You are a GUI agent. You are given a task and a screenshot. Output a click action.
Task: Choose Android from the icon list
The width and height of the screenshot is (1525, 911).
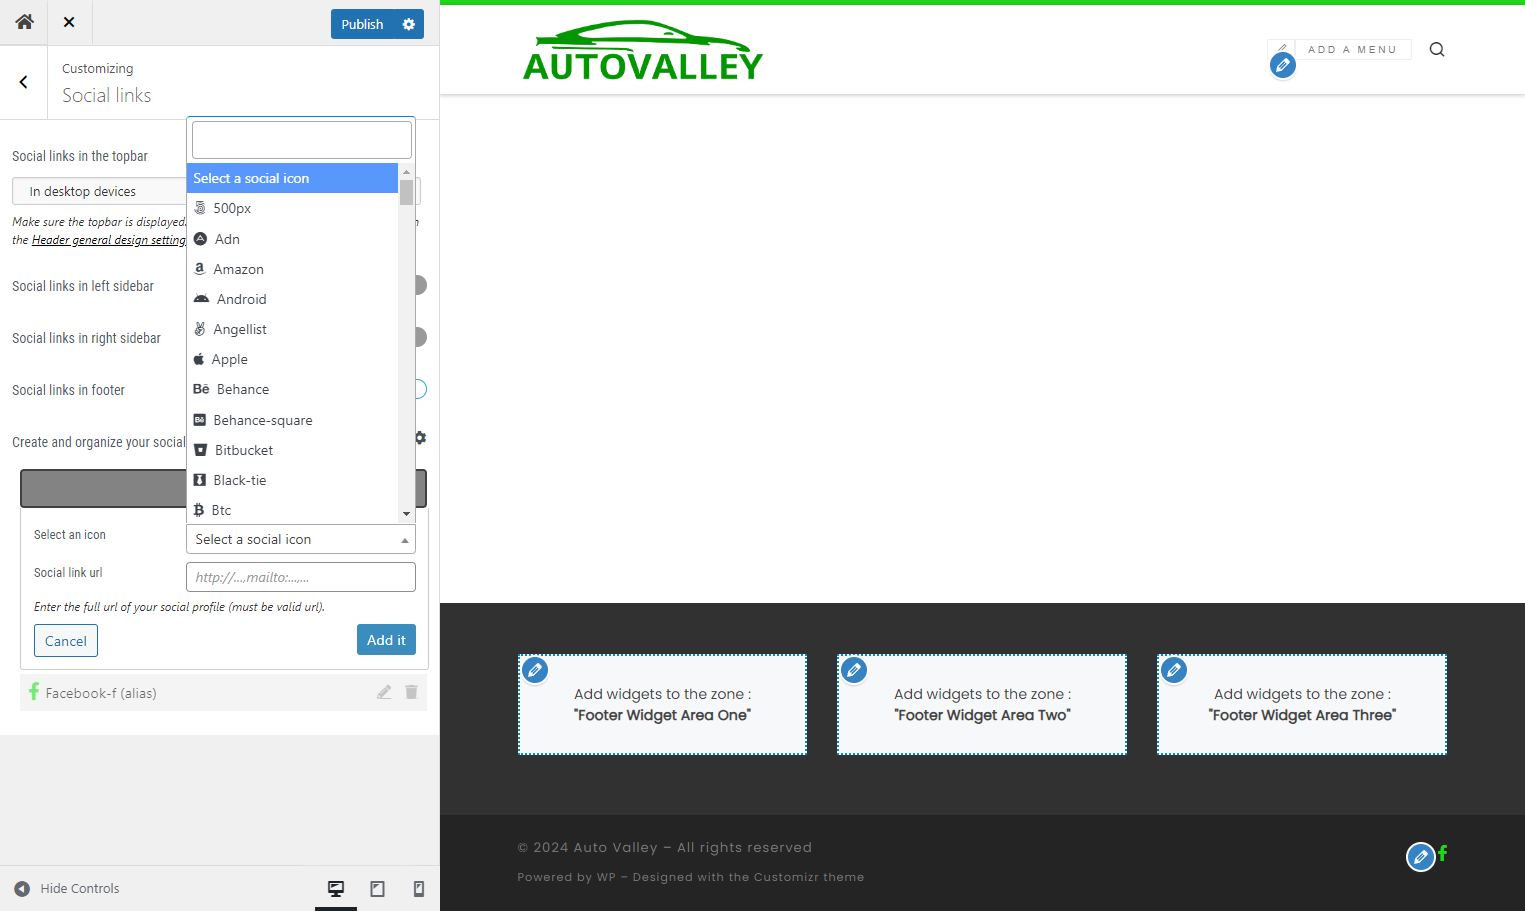coord(292,299)
